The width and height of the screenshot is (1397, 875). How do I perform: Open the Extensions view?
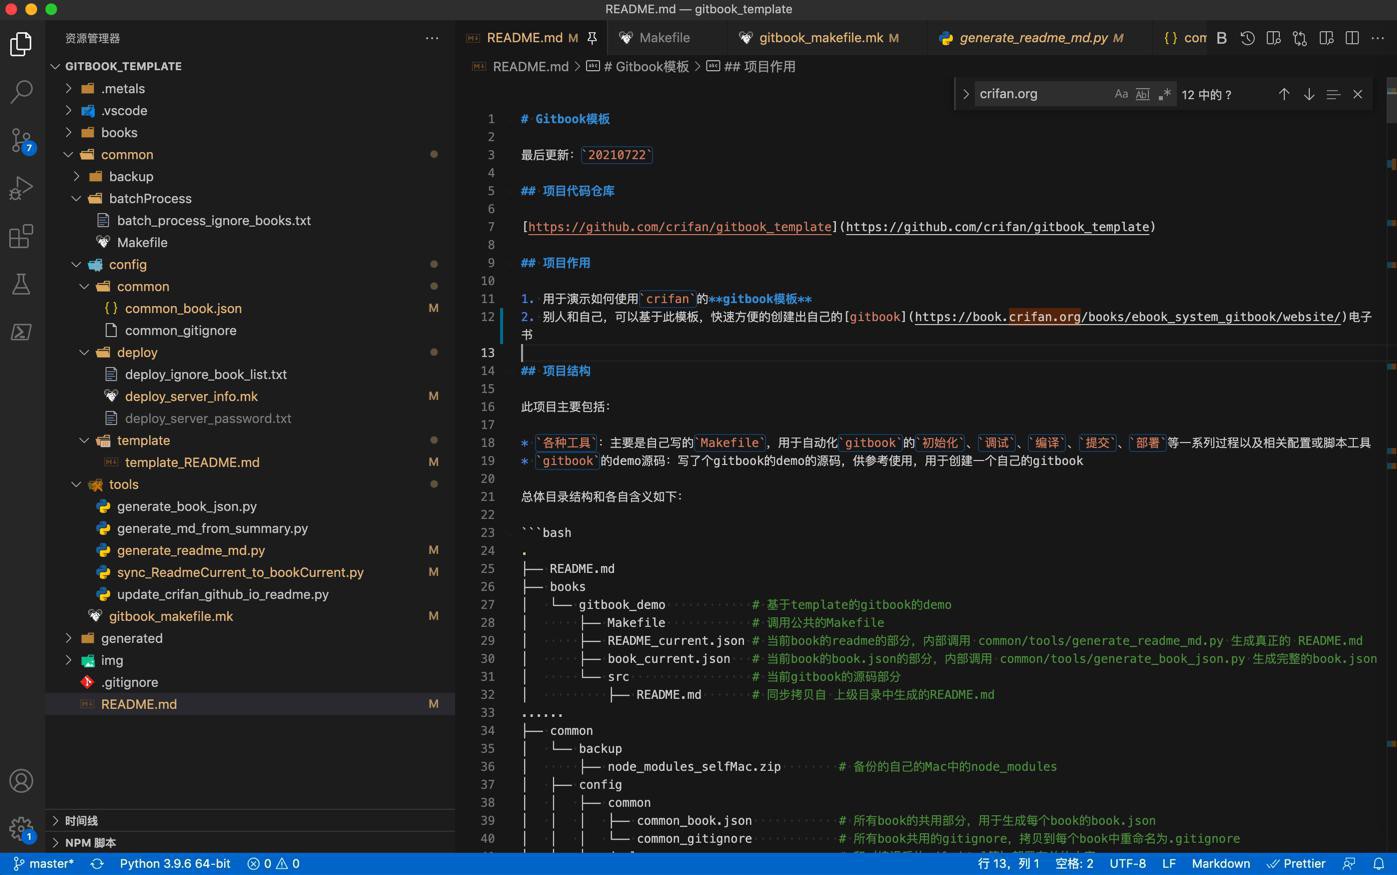pos(21,236)
